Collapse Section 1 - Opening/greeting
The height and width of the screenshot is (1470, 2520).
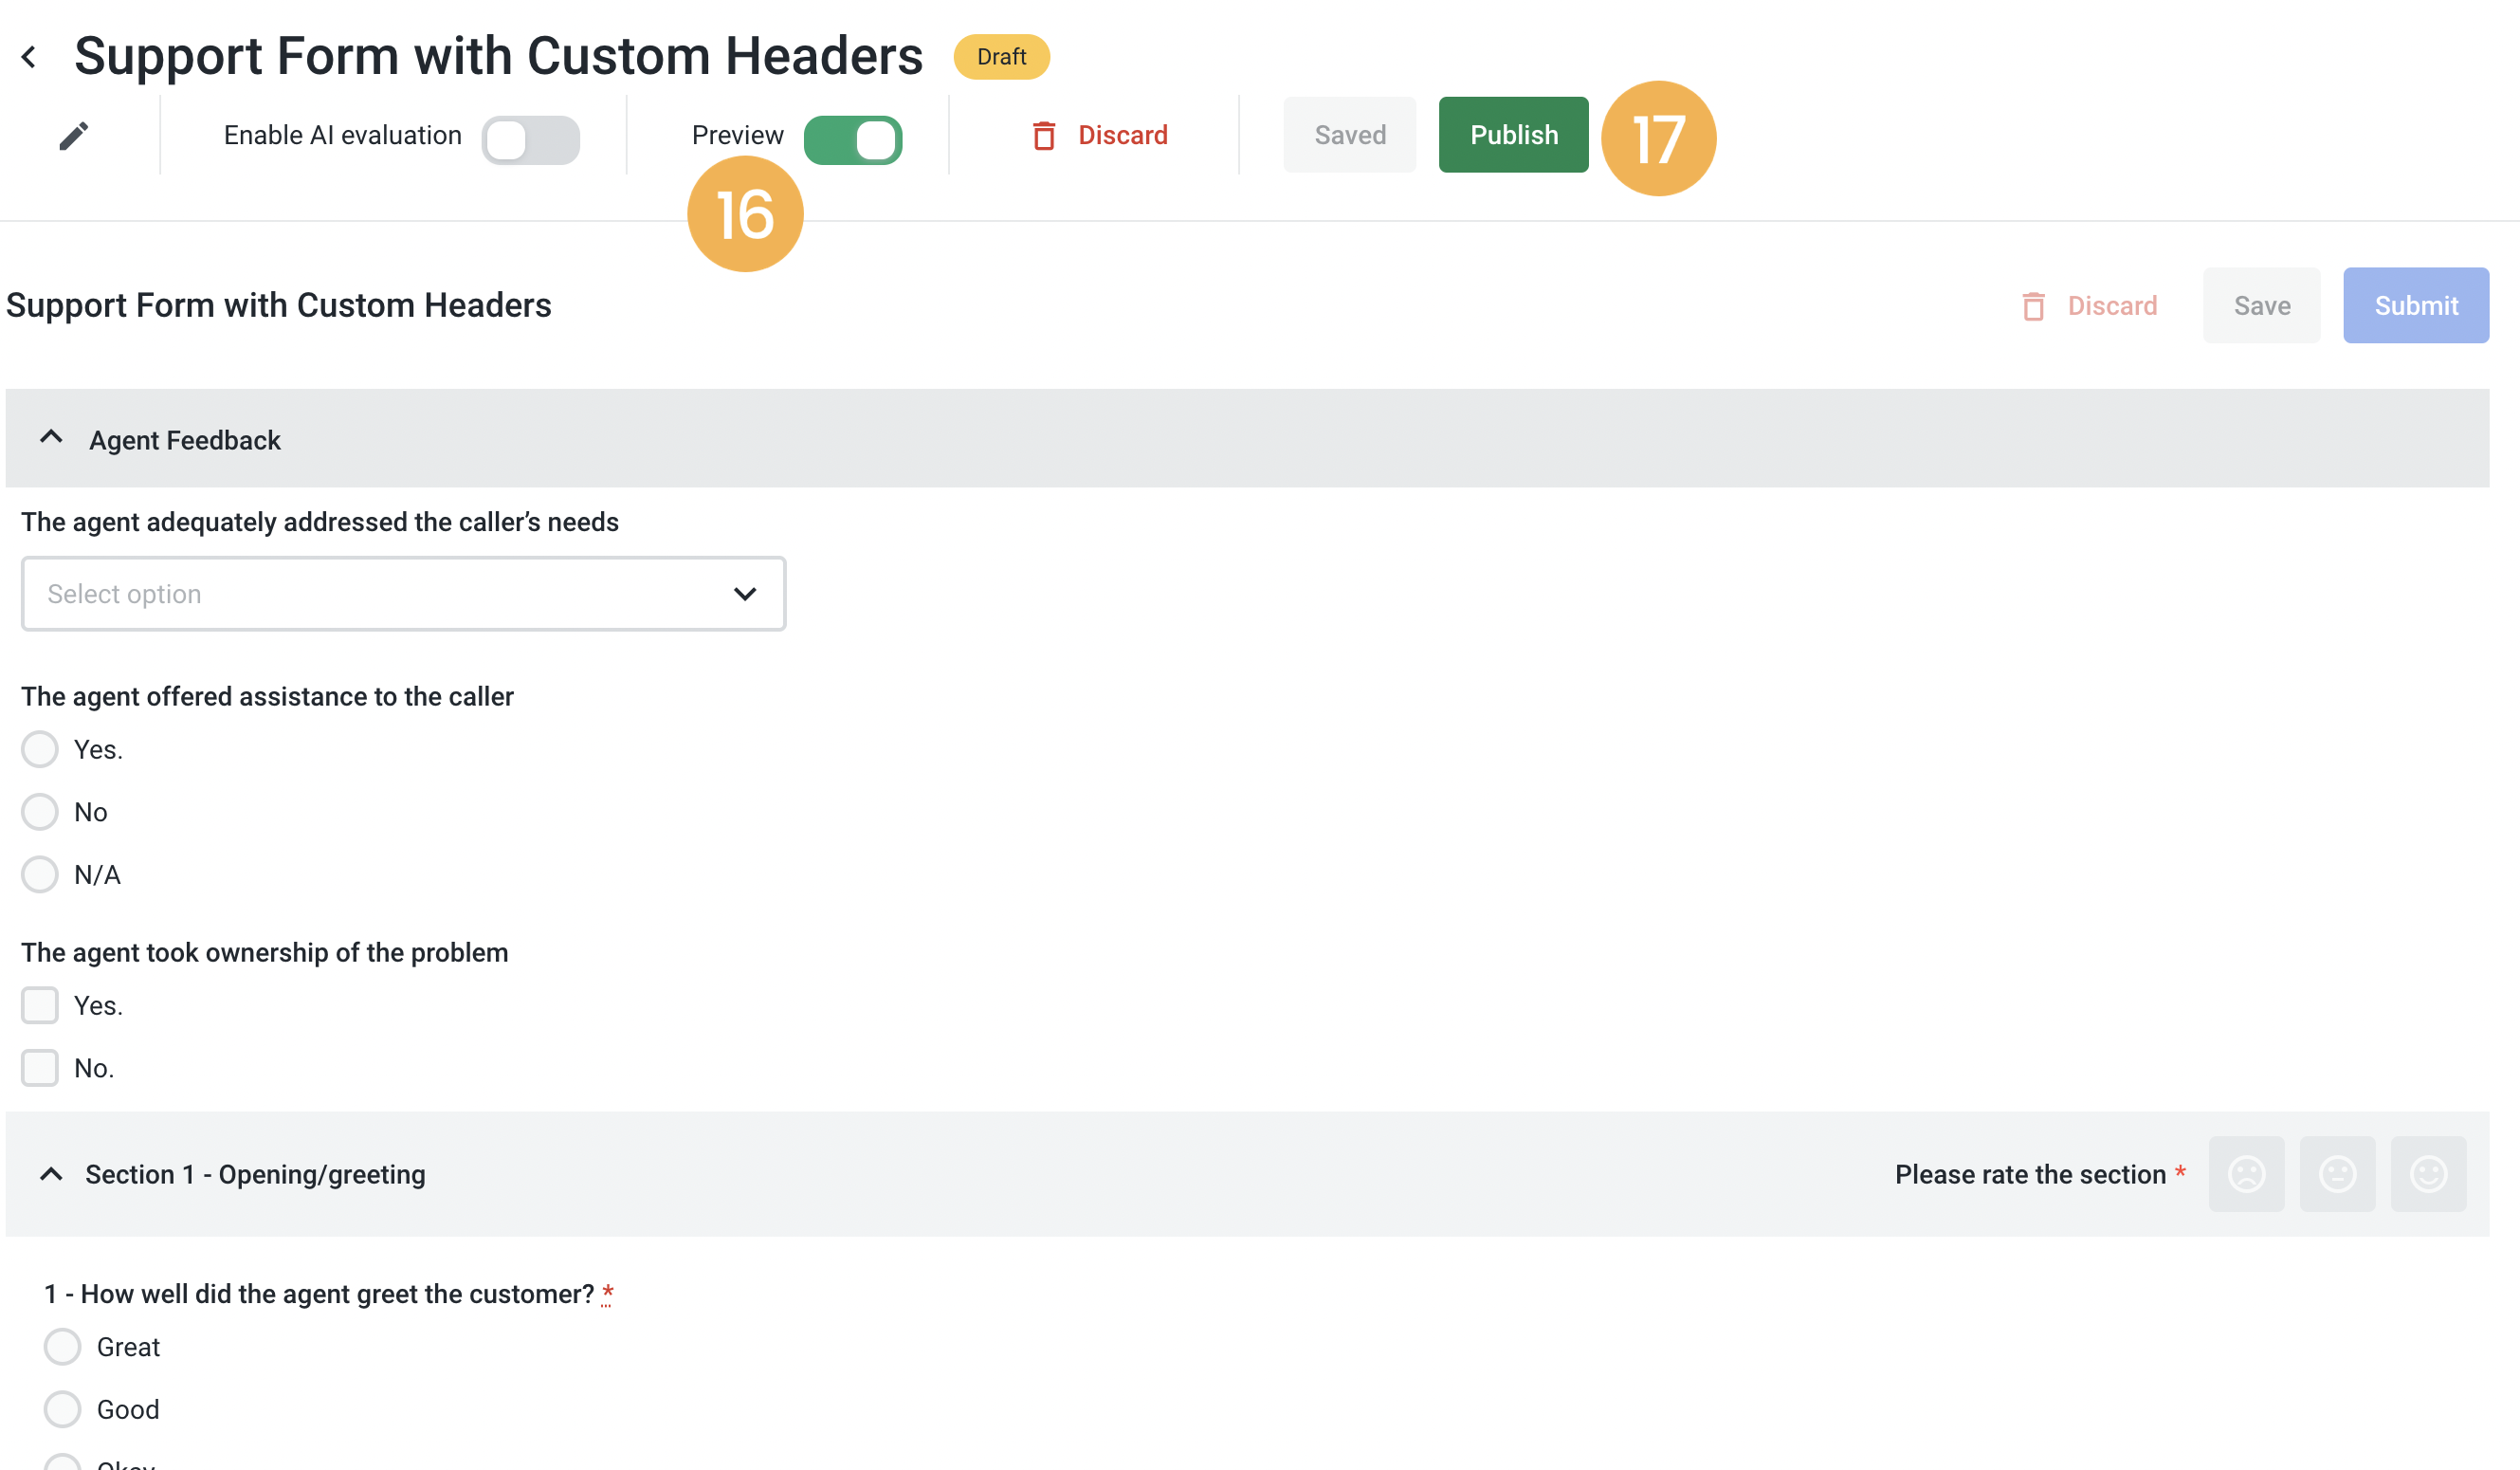click(x=51, y=1174)
